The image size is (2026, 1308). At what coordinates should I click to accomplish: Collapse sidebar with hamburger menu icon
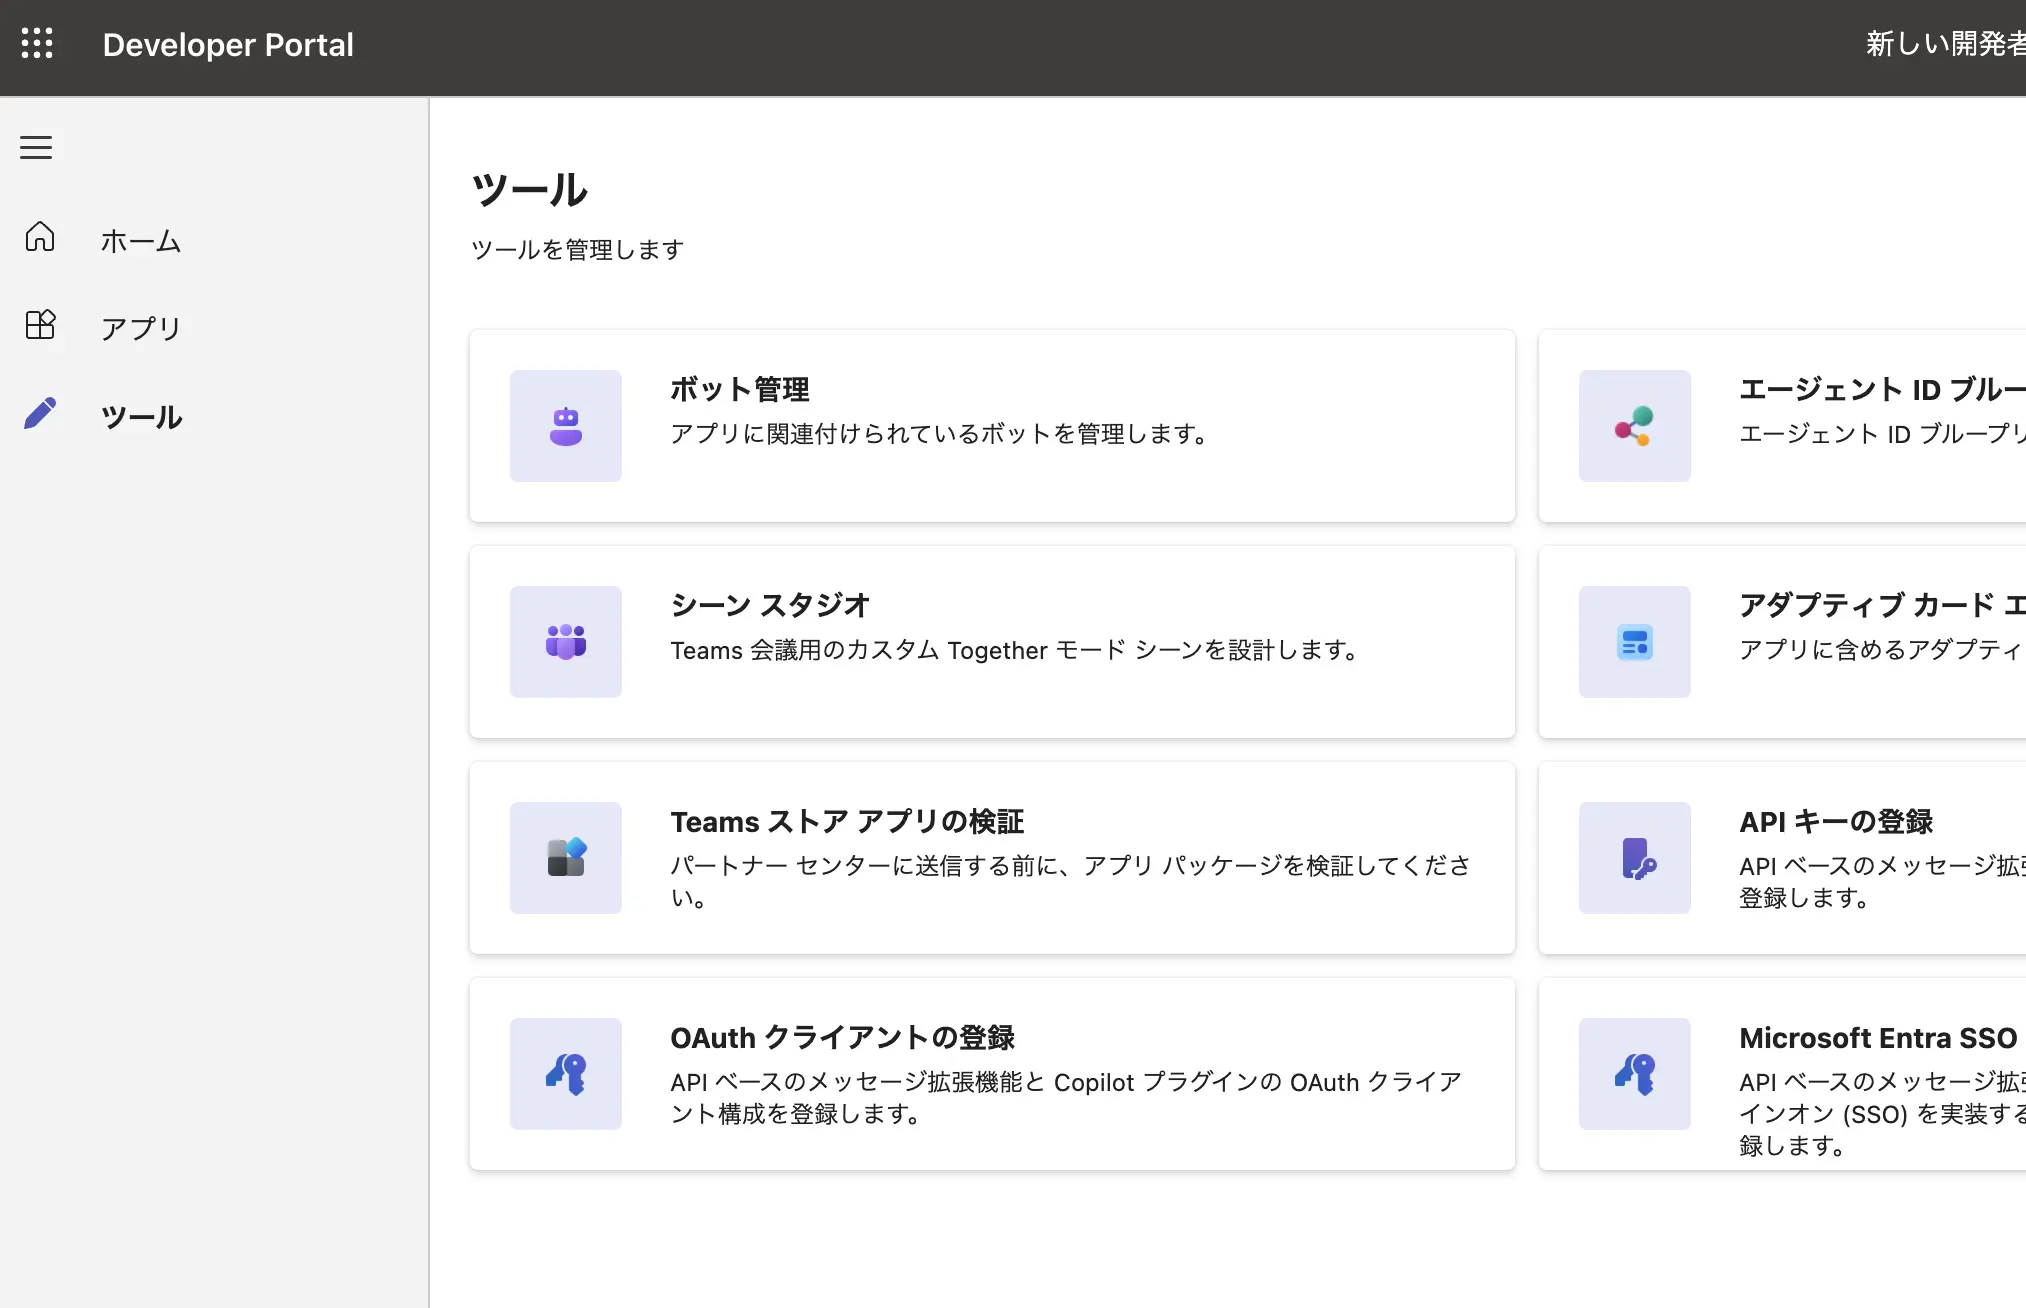click(36, 148)
